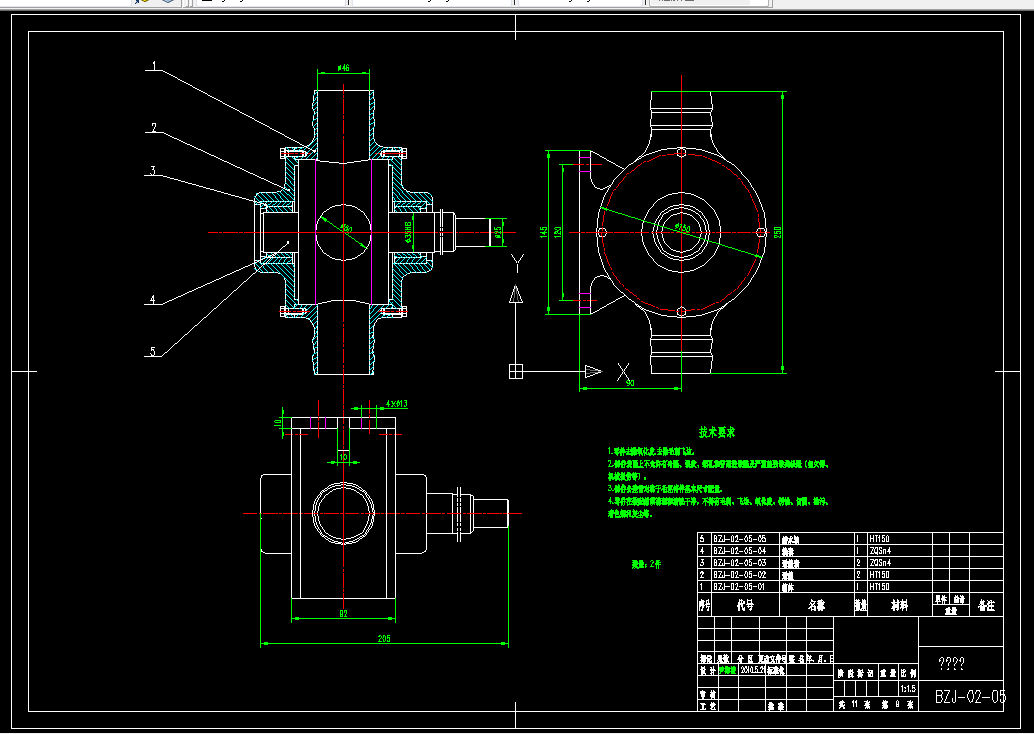Click the 205 overall length dimension

coord(384,638)
